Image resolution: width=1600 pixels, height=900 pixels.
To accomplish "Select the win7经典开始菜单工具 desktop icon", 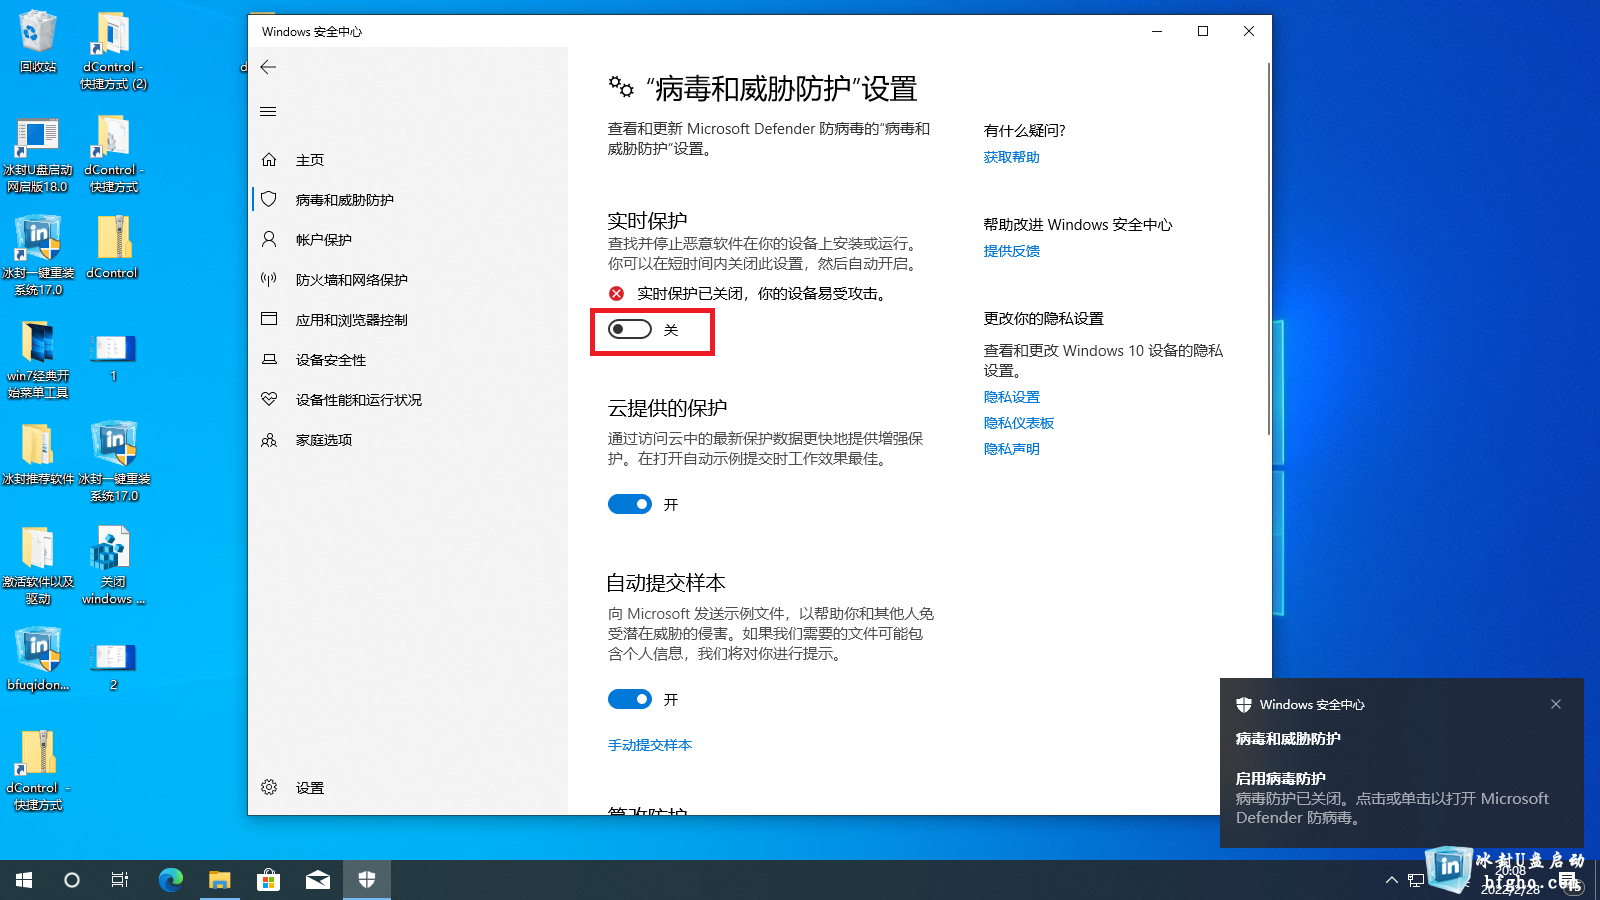I will pyautogui.click(x=37, y=360).
